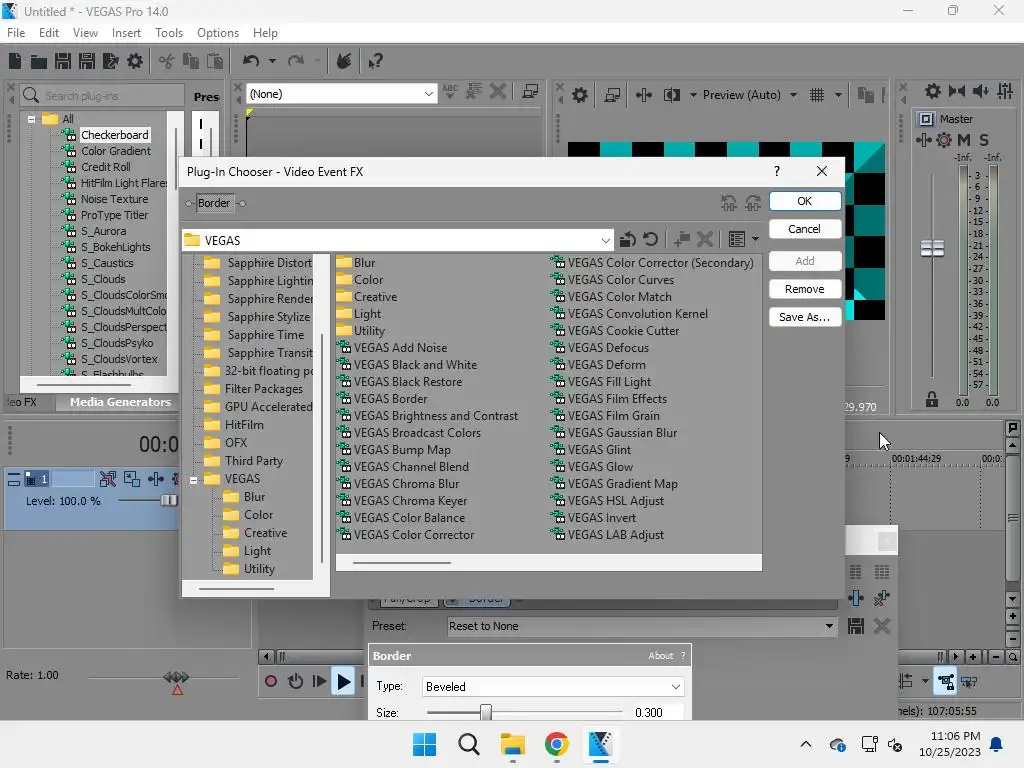1024x768 pixels.
Task: Click OK in the Plug-In Chooser
Action: click(805, 201)
